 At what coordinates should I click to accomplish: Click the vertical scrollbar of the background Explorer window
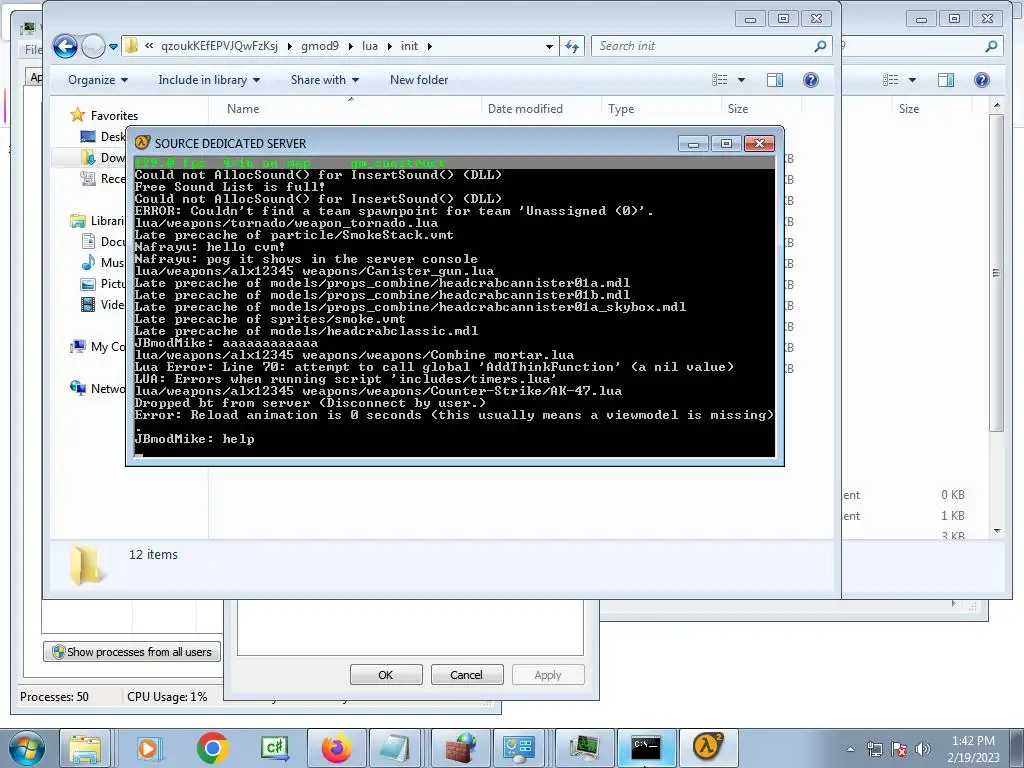tap(996, 273)
